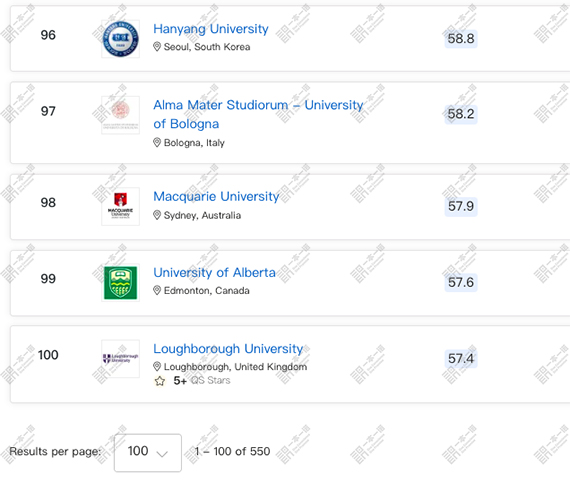Click location pin beside Edmonton, Canada
The height and width of the screenshot is (483, 570).
pyautogui.click(x=157, y=290)
